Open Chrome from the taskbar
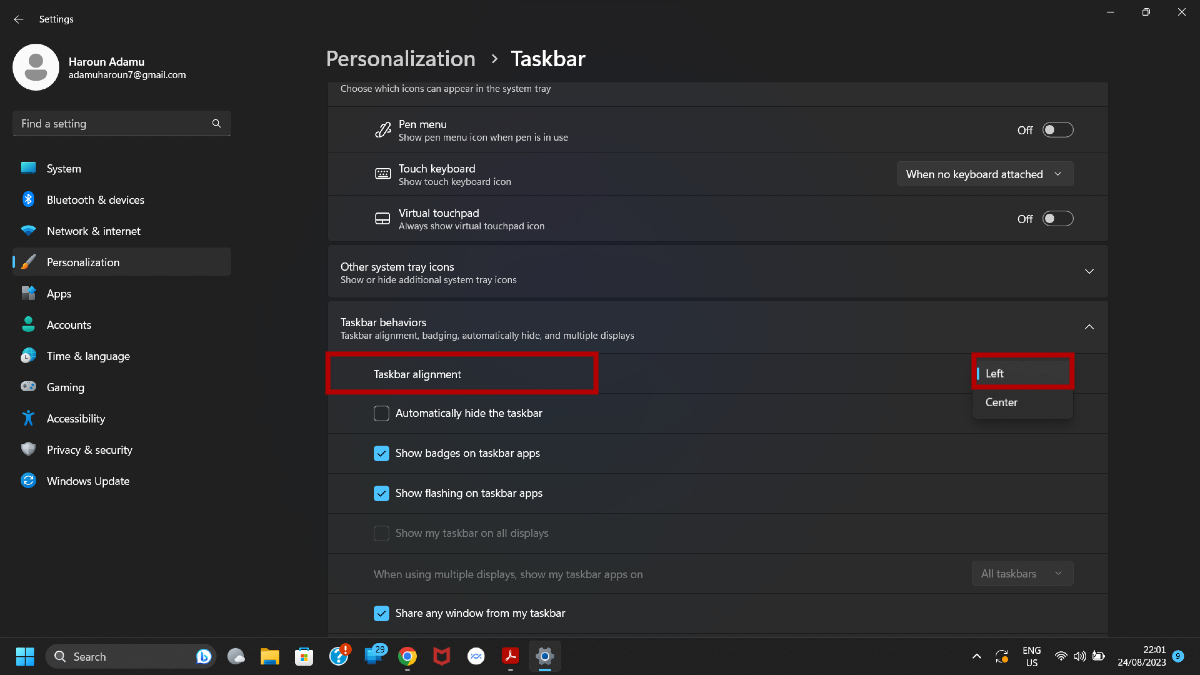Viewport: 1200px width, 675px height. 407,656
